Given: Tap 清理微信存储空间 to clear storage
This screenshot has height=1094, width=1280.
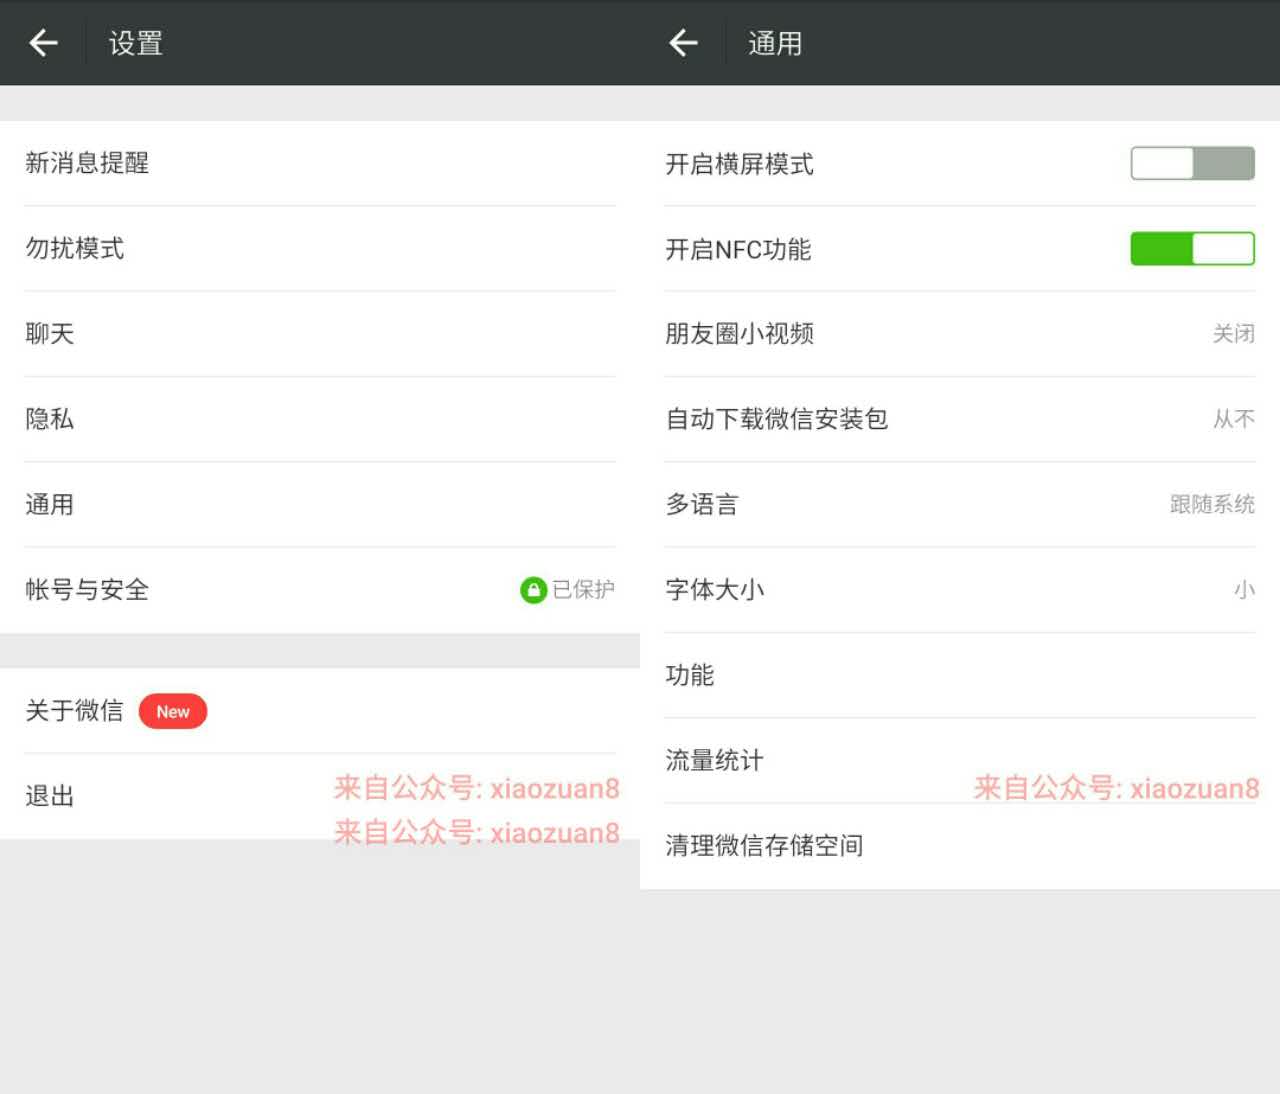Looking at the screenshot, I should (764, 846).
